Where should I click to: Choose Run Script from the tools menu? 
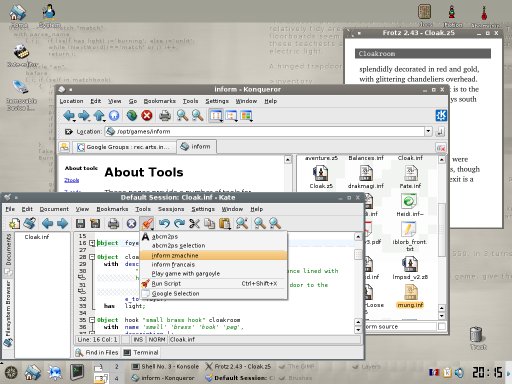point(213,284)
